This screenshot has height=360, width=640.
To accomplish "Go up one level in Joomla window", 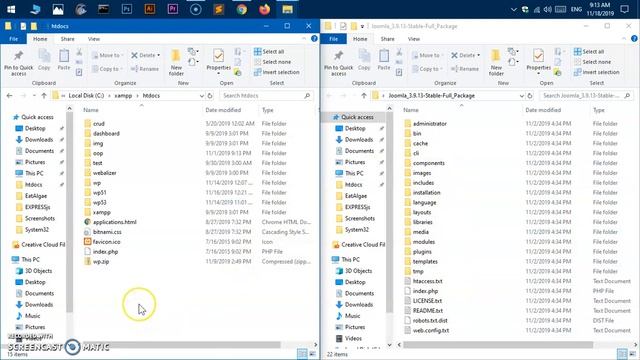I will (364, 96).
